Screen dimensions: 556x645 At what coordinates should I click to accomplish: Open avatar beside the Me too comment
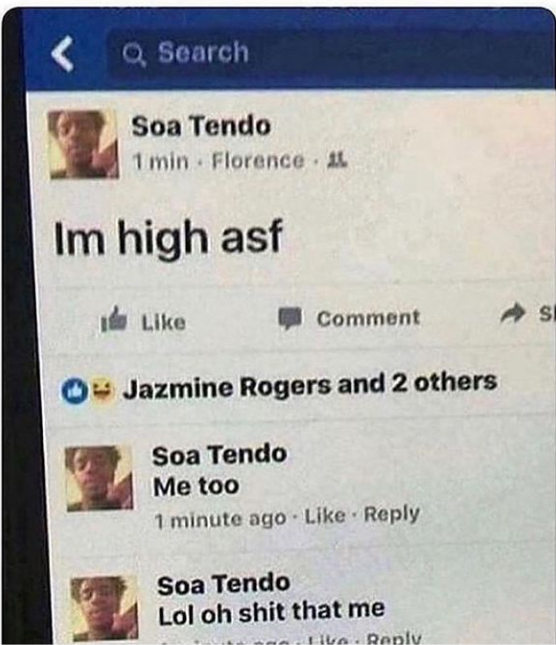(99, 478)
